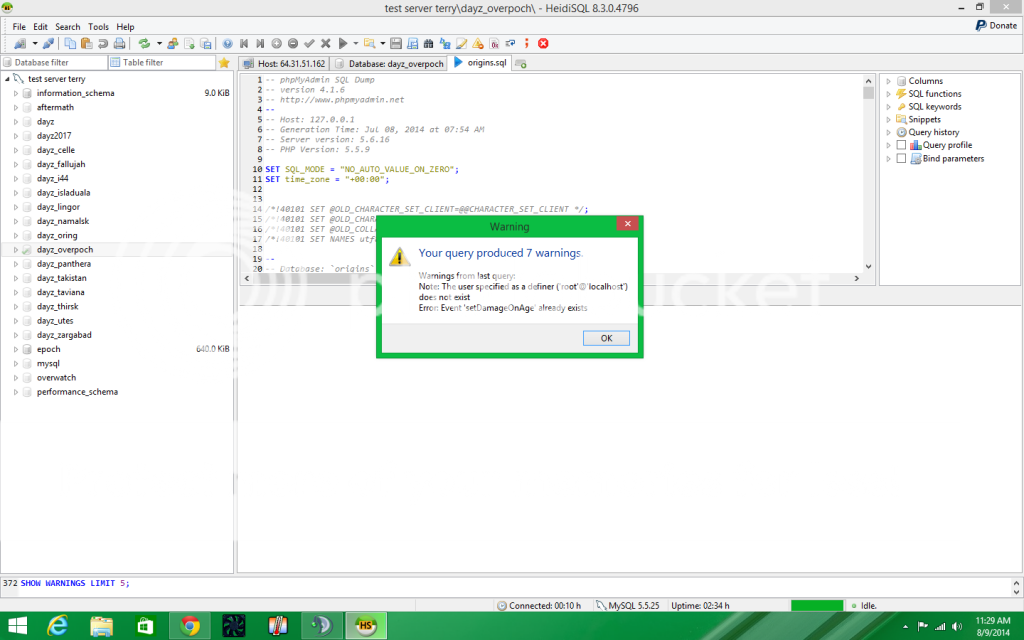Click the Copy toolbar icon
Viewport: 1024px width, 640px height.
[70, 44]
